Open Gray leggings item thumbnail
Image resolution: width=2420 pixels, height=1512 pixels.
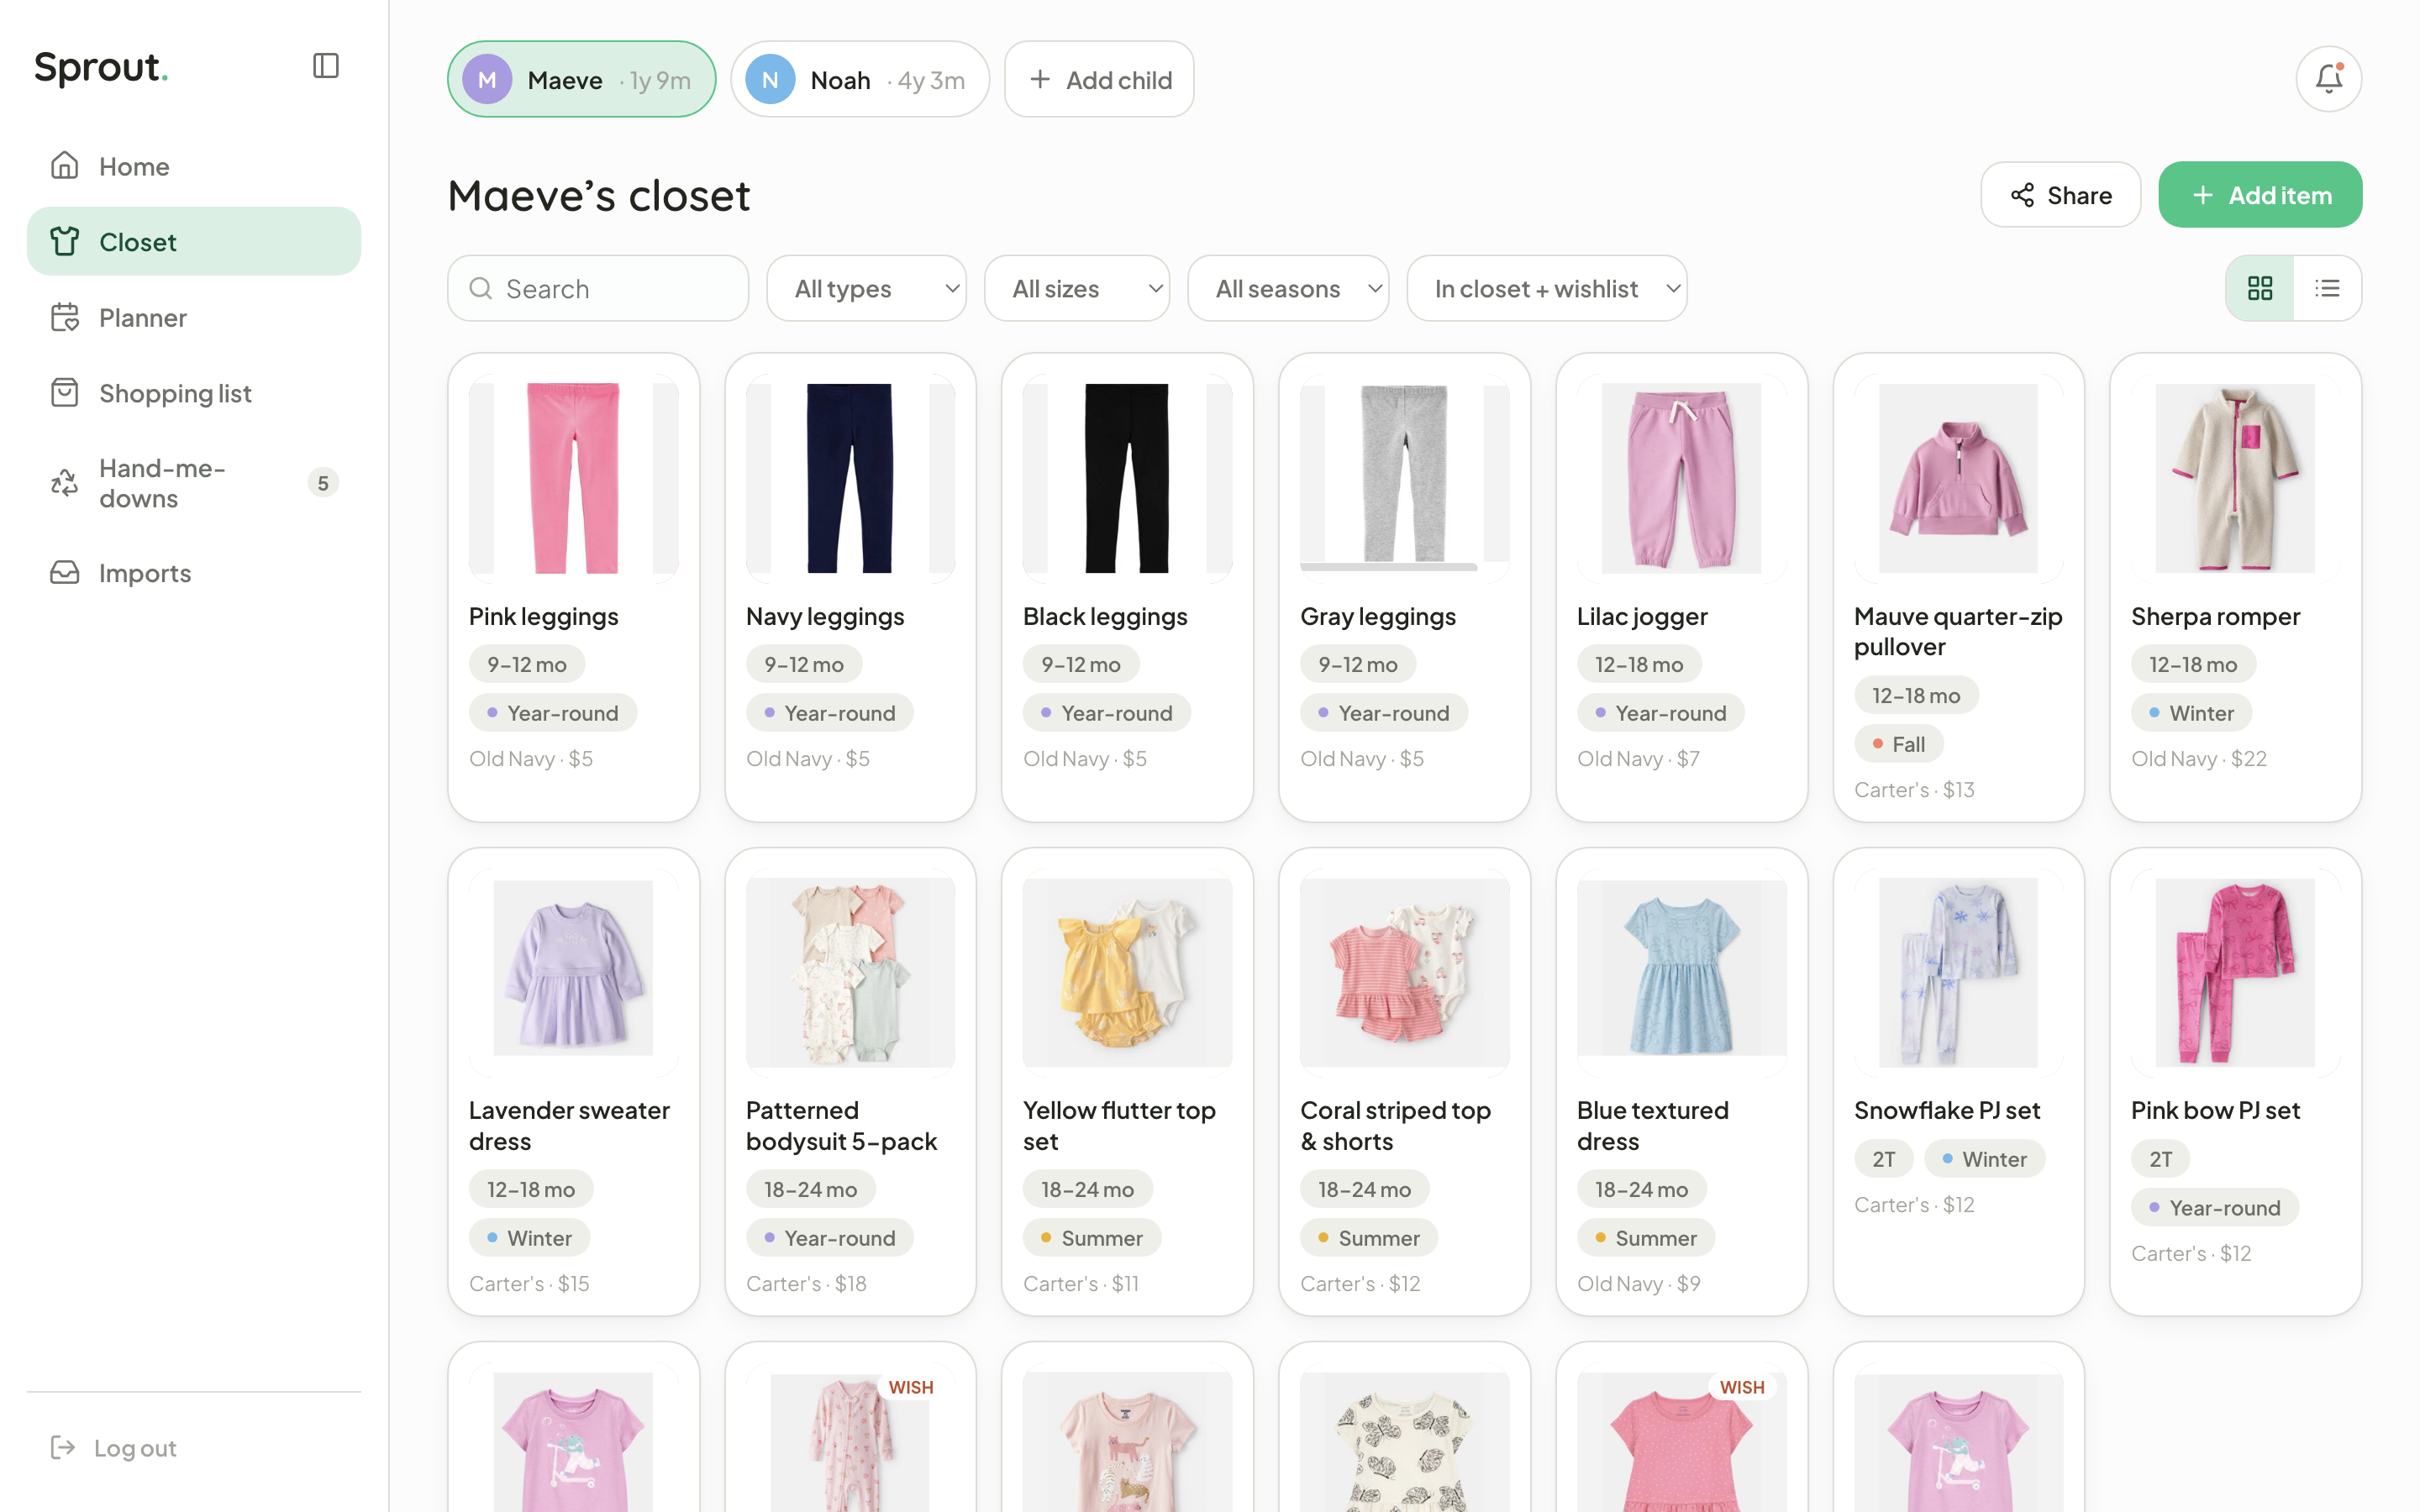(x=1404, y=478)
